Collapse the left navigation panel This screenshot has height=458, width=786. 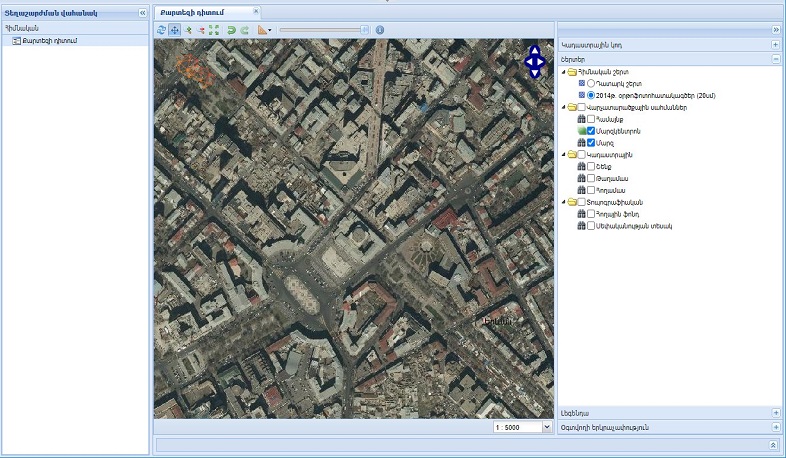[x=142, y=12]
